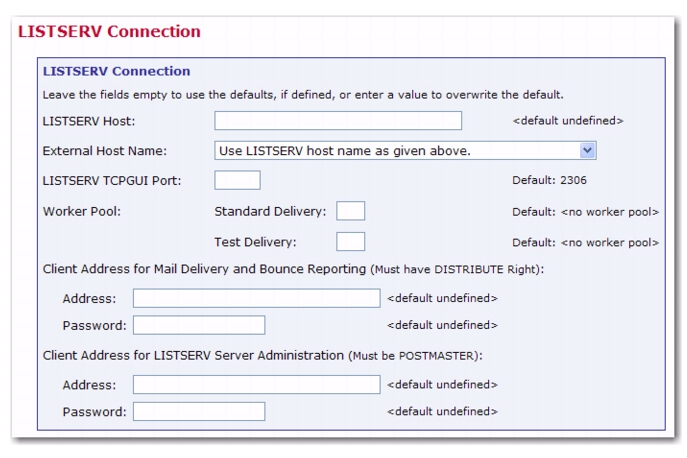Click the default undefined hint beside LISTSERV Host
The image size is (687, 458).
click(x=568, y=121)
